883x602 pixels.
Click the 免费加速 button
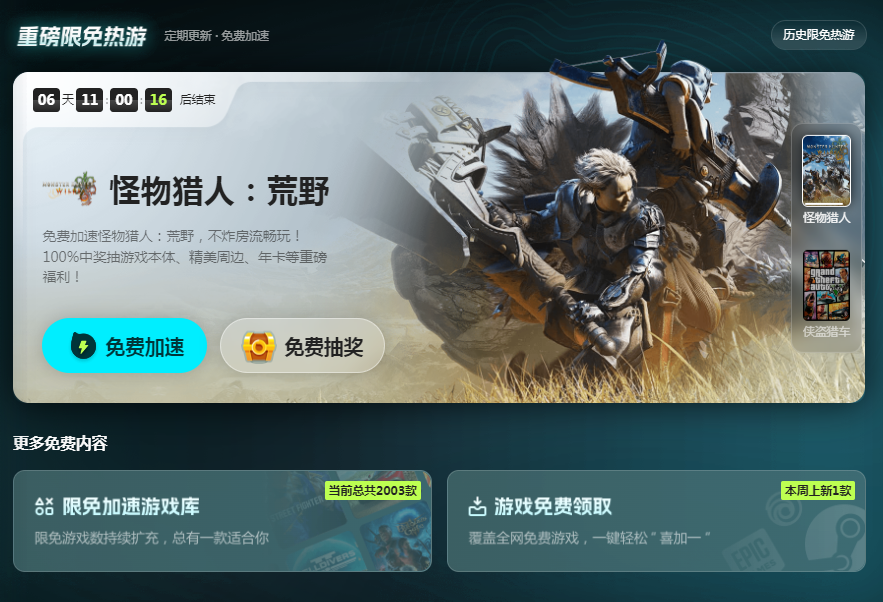124,346
